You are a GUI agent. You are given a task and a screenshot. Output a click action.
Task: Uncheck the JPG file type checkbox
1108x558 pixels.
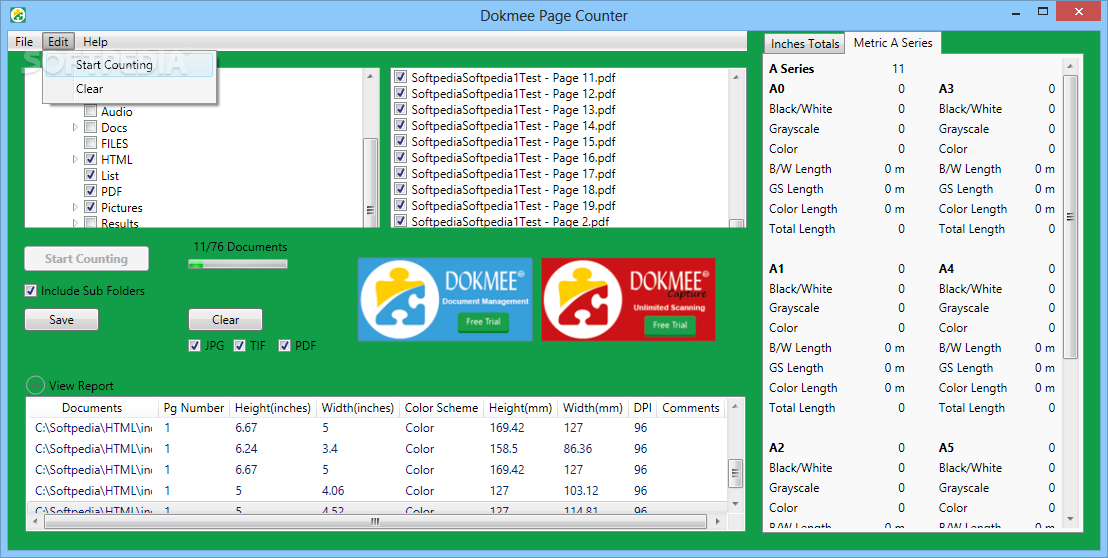point(195,345)
